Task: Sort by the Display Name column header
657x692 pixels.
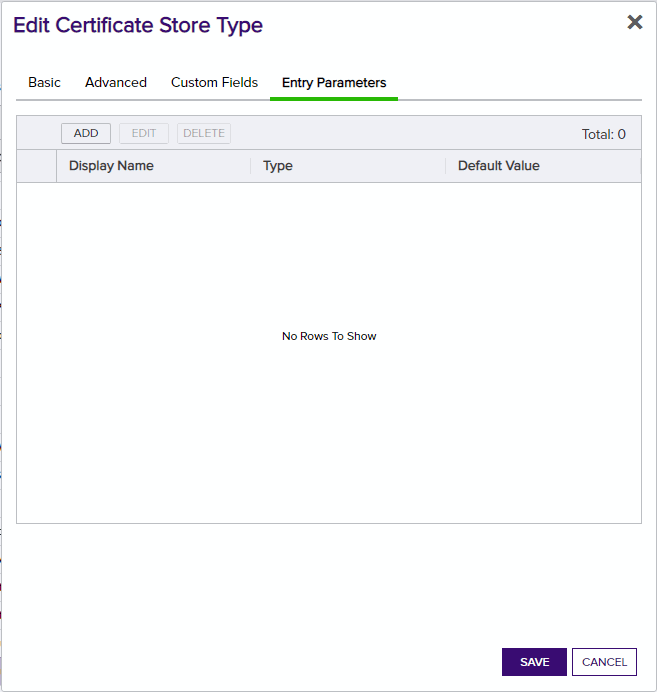Action: (154, 166)
